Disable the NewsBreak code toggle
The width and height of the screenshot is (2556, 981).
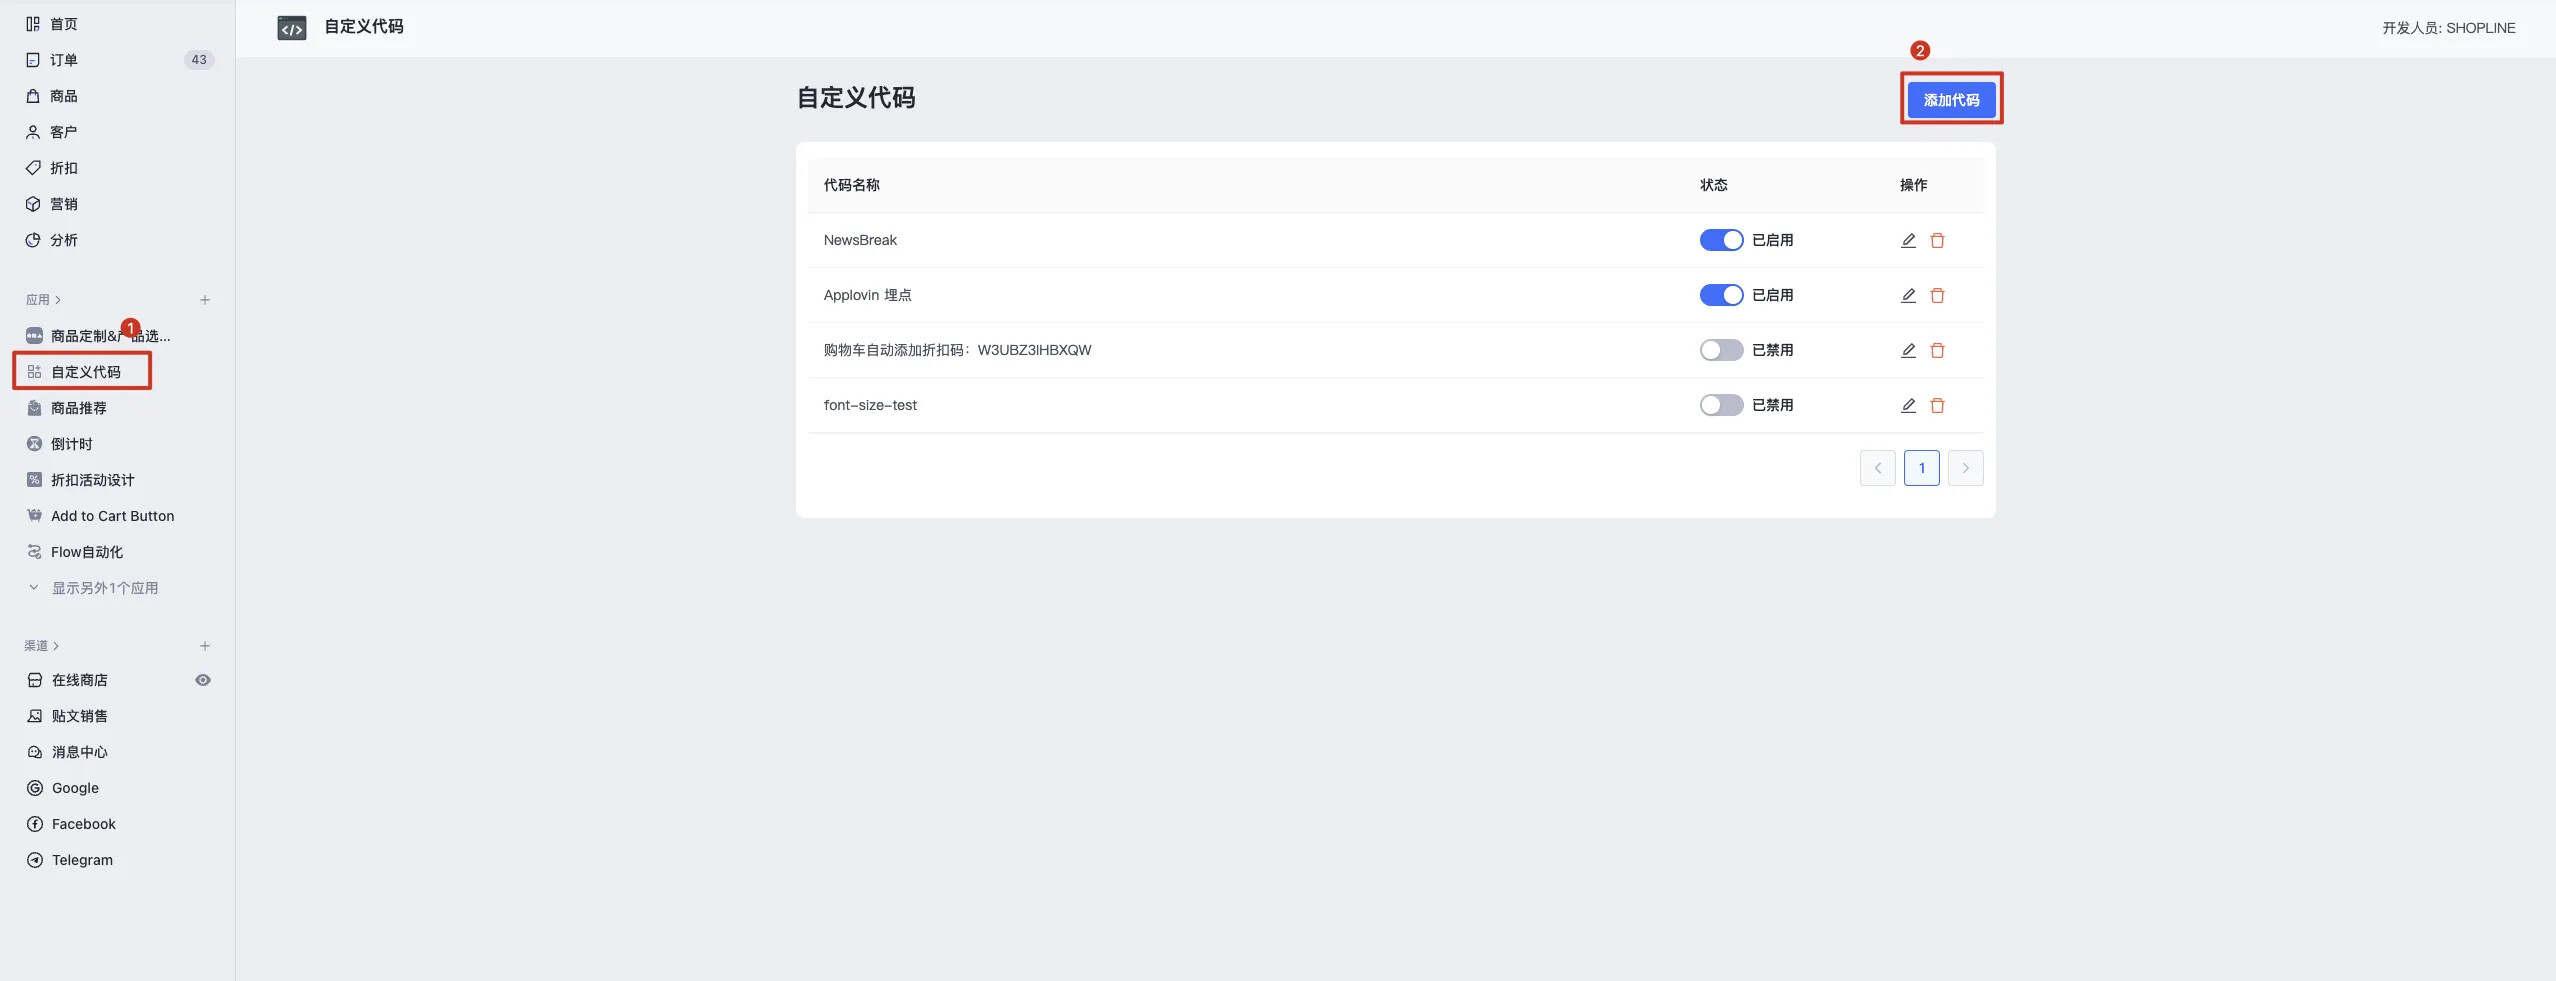[1721, 240]
